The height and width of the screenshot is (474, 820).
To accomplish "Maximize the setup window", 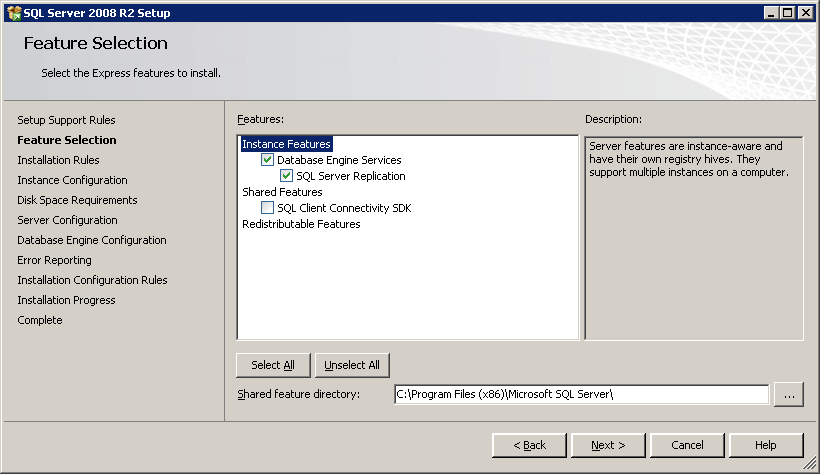I will coord(788,13).
